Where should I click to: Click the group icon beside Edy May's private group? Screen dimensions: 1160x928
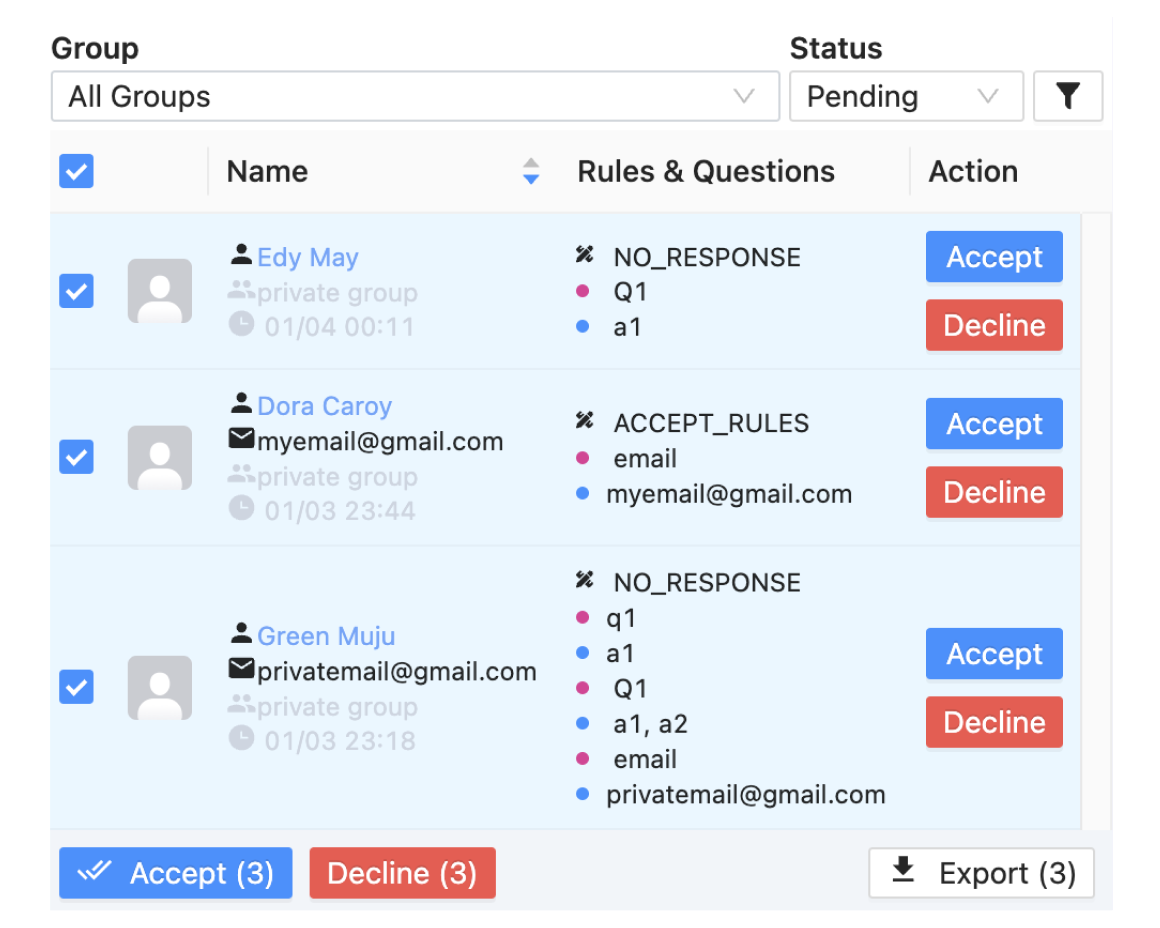pyautogui.click(x=241, y=292)
